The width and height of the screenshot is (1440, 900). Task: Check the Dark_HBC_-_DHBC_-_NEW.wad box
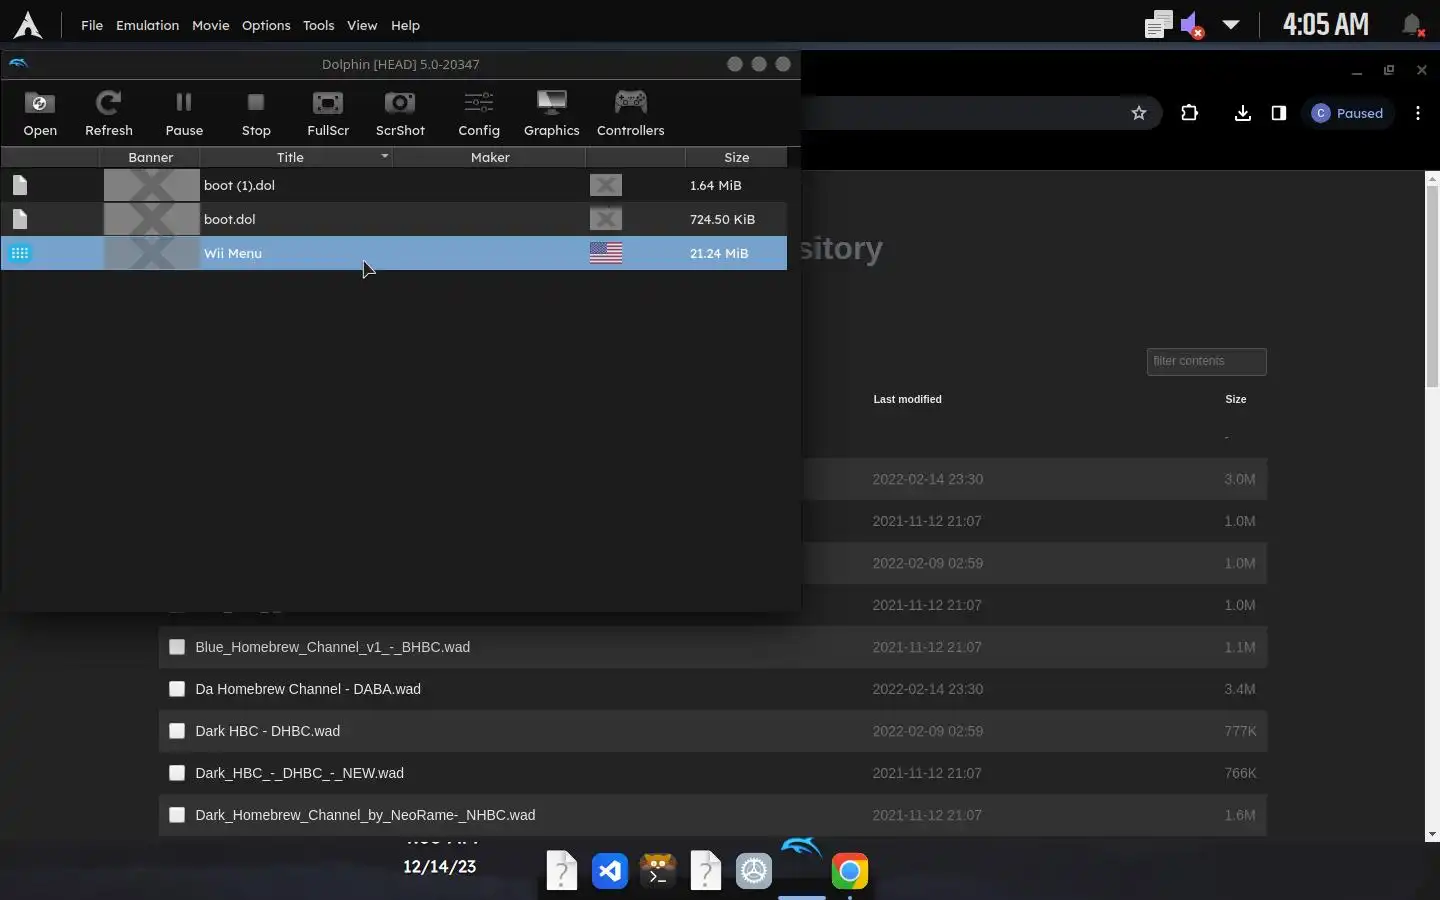tap(177, 773)
